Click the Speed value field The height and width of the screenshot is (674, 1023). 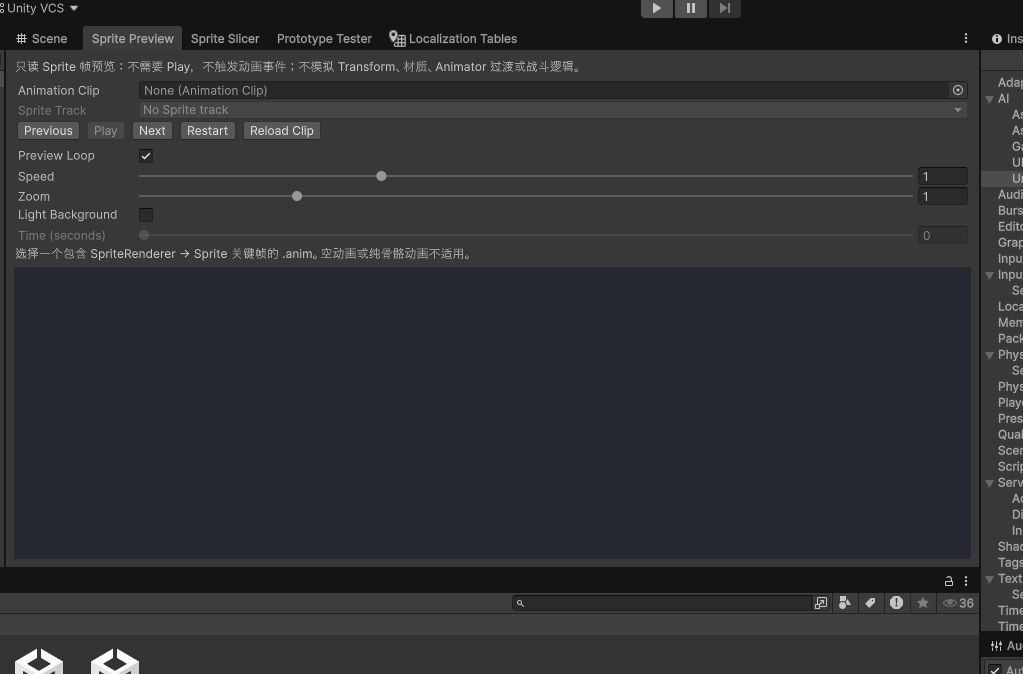(x=942, y=176)
